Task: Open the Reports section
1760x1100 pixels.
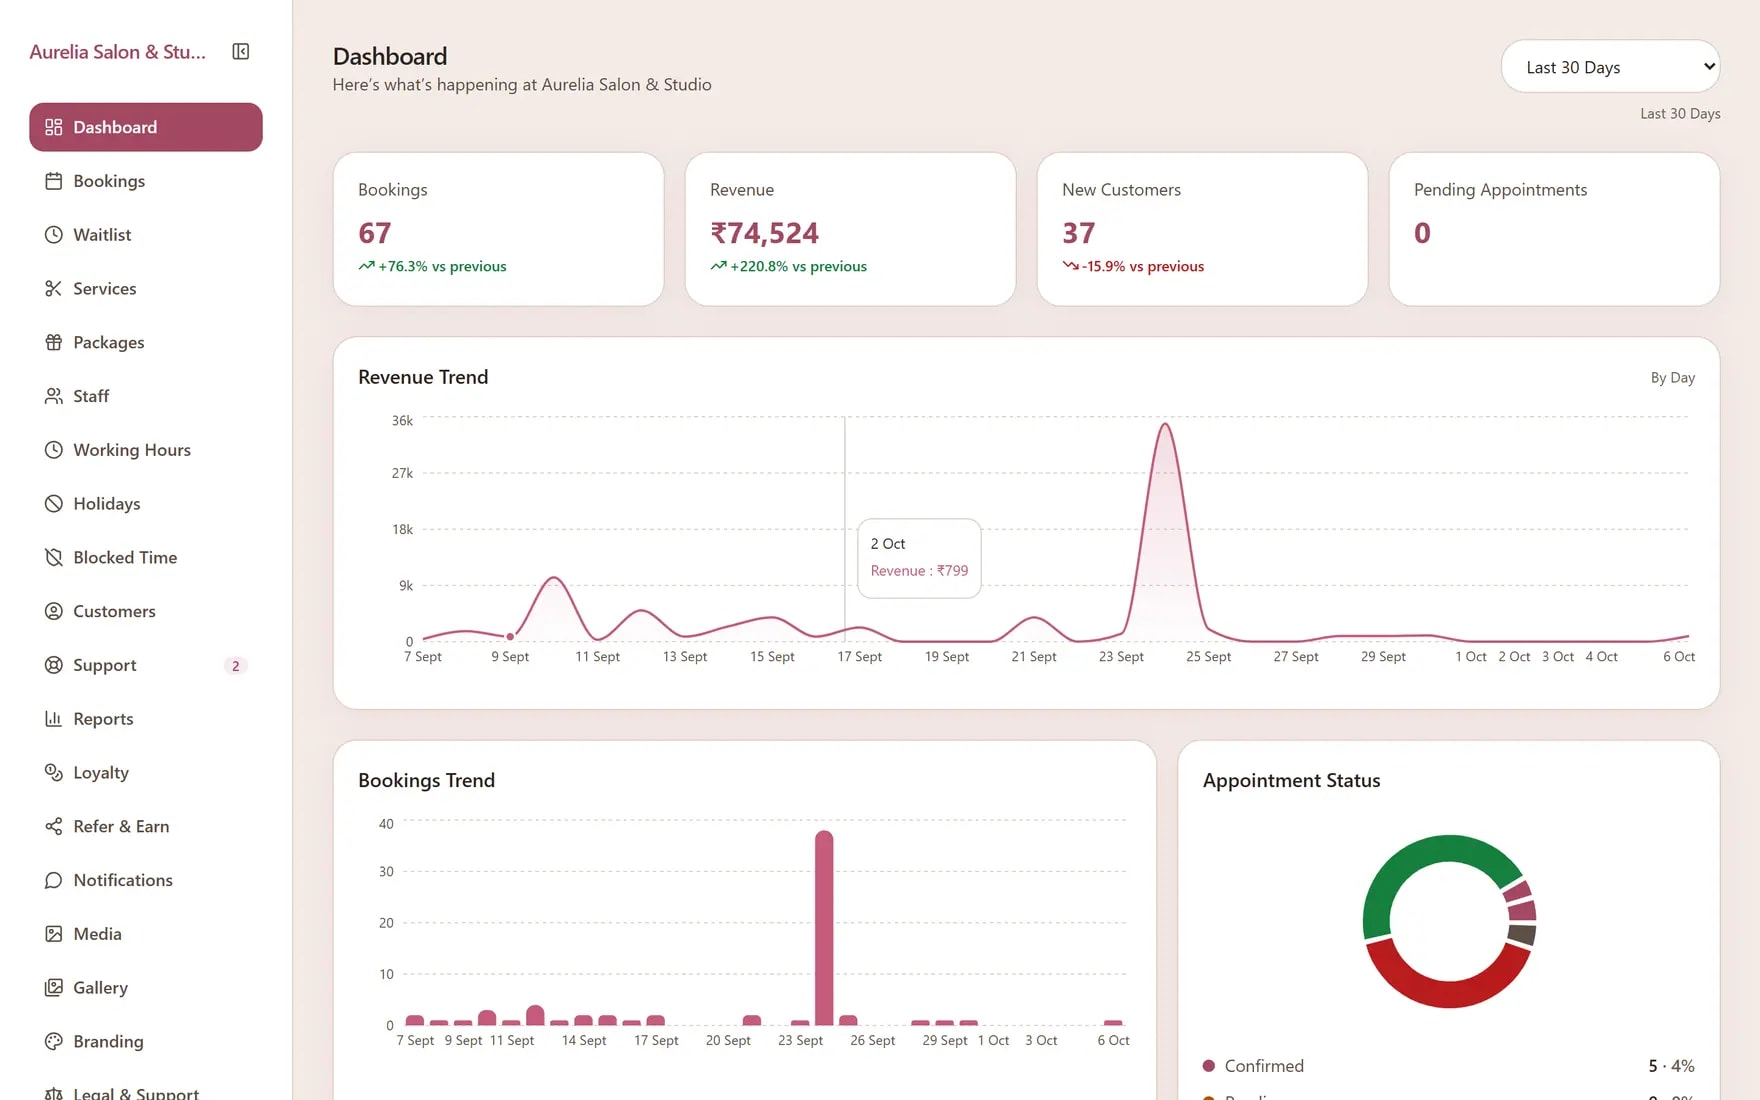Action: click(x=146, y=719)
